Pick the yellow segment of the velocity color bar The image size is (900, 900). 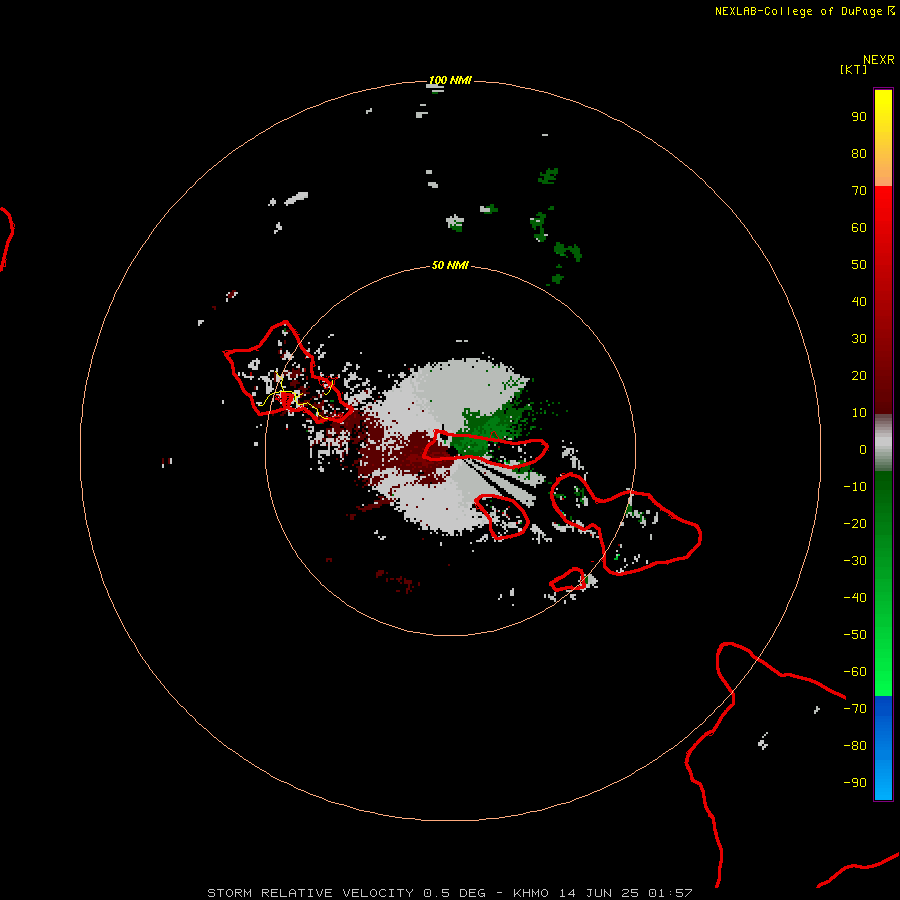pyautogui.click(x=883, y=138)
